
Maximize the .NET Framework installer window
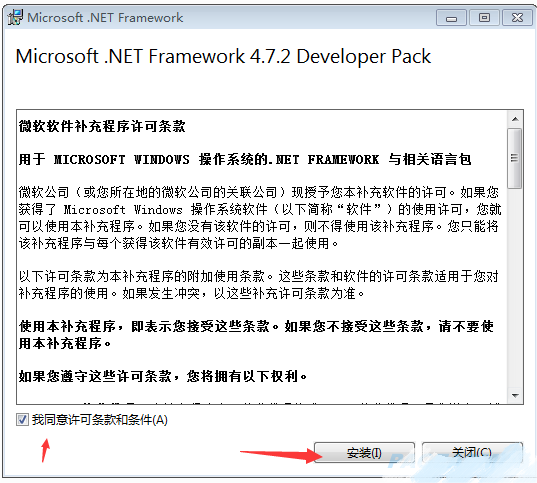click(x=484, y=18)
